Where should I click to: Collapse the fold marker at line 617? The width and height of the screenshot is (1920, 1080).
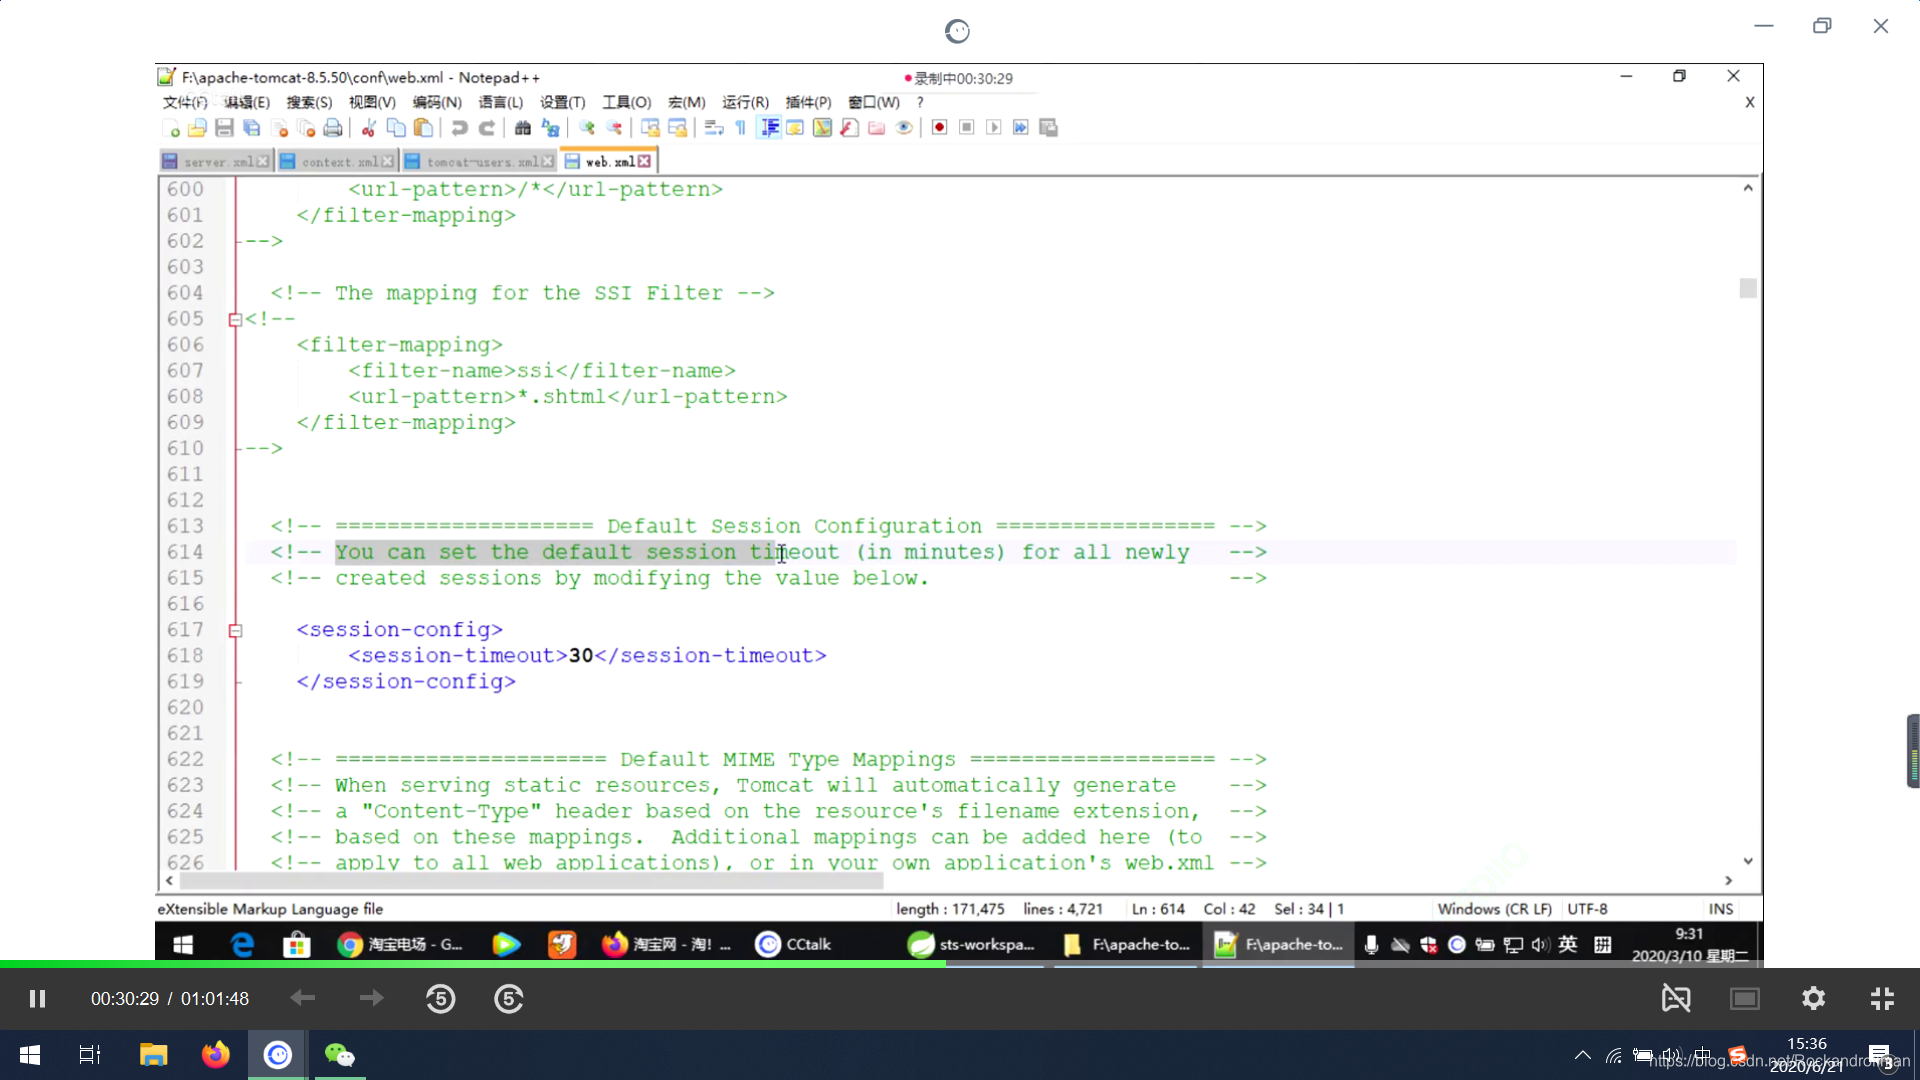235,630
